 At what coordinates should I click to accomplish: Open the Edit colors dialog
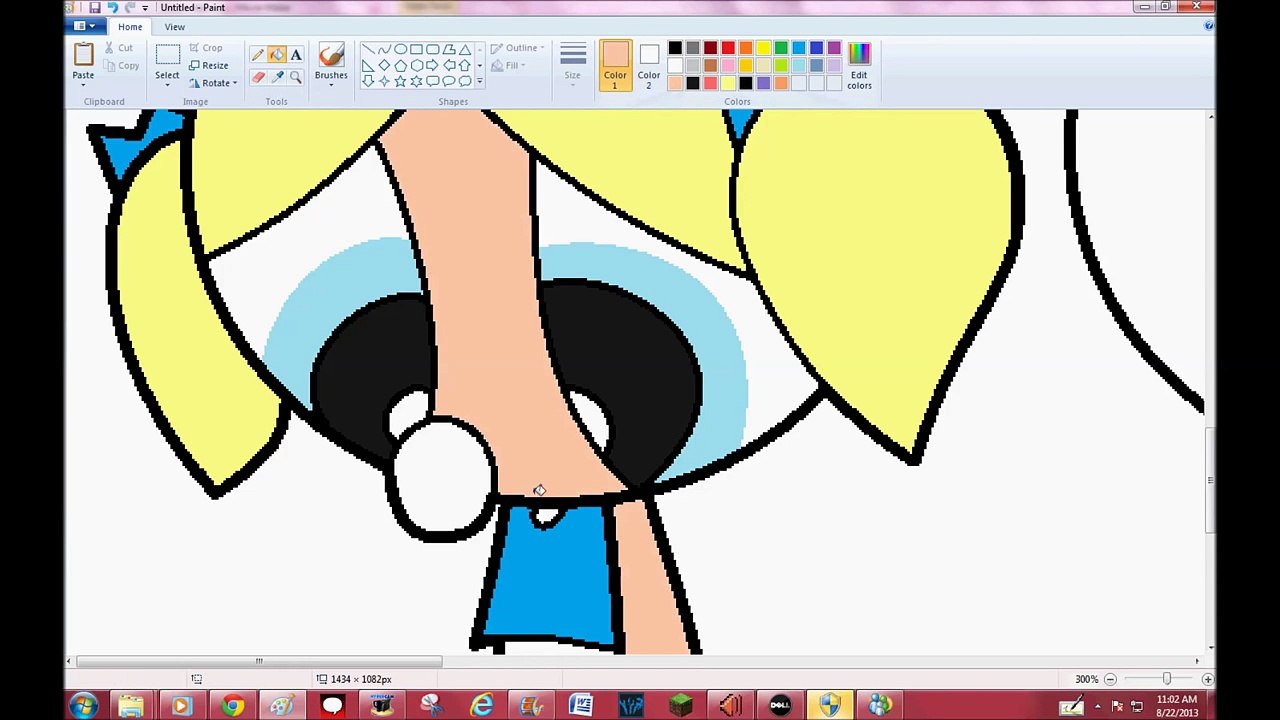coord(859,65)
